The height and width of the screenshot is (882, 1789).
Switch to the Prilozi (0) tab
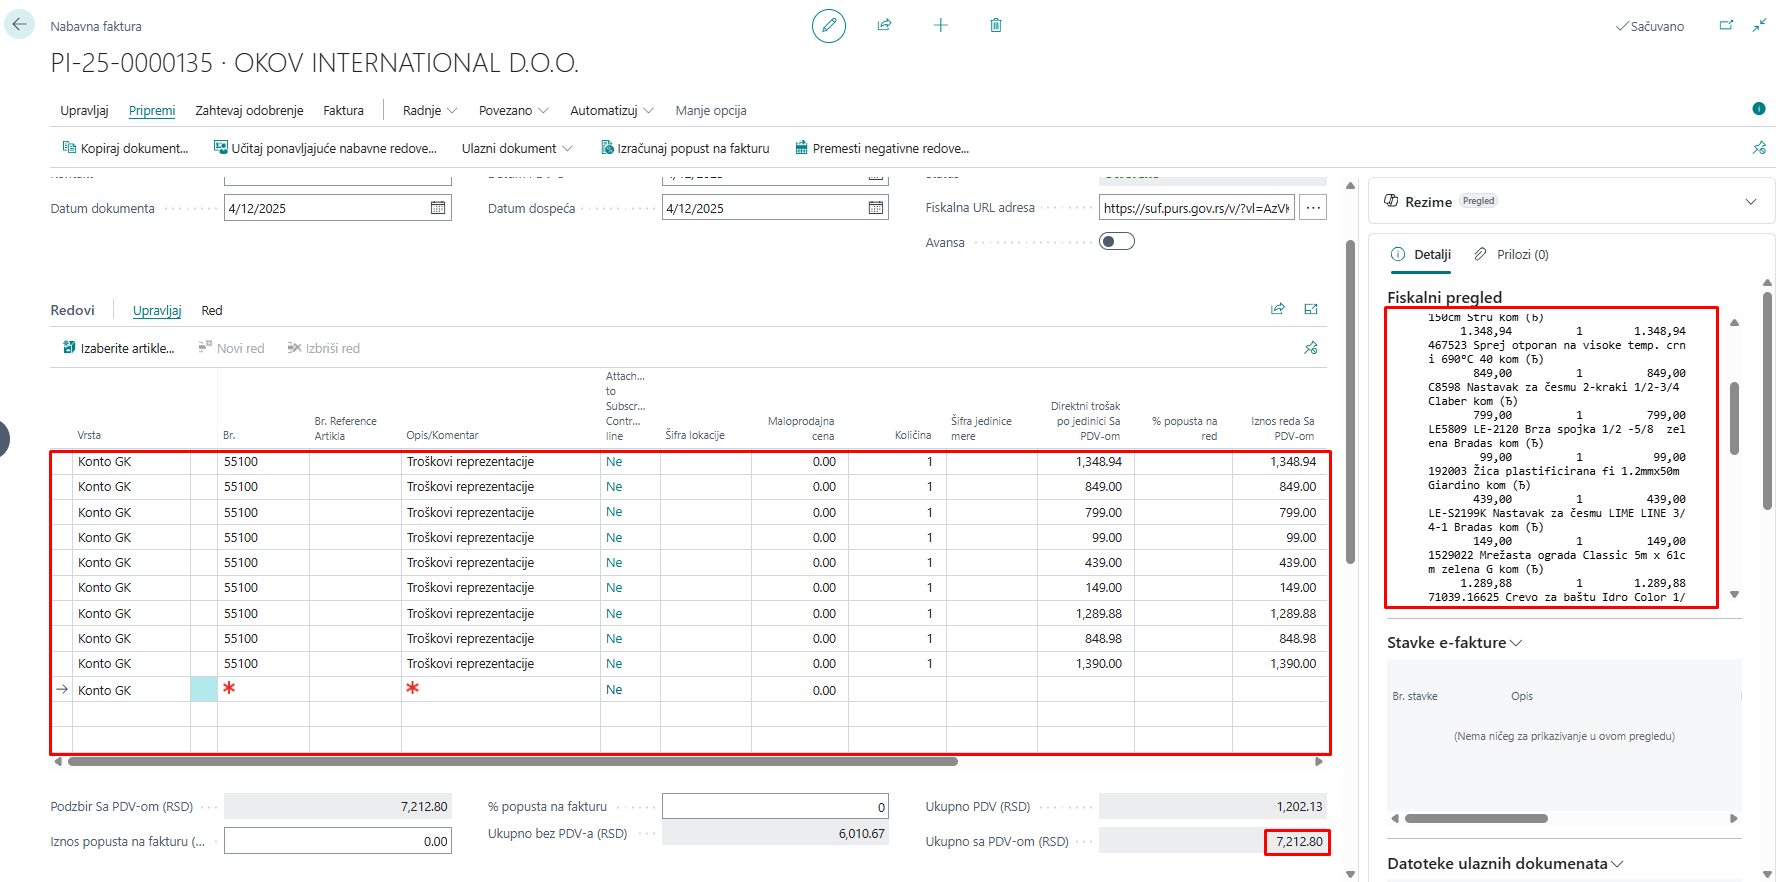pos(1512,255)
